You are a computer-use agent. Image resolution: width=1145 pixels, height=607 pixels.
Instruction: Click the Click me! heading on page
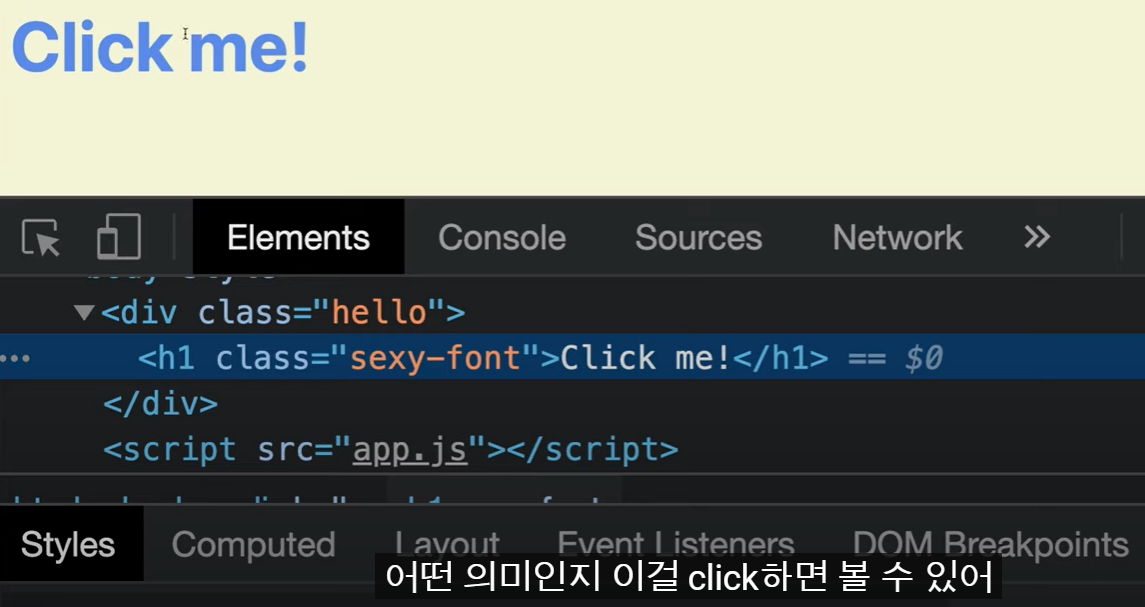[160, 47]
